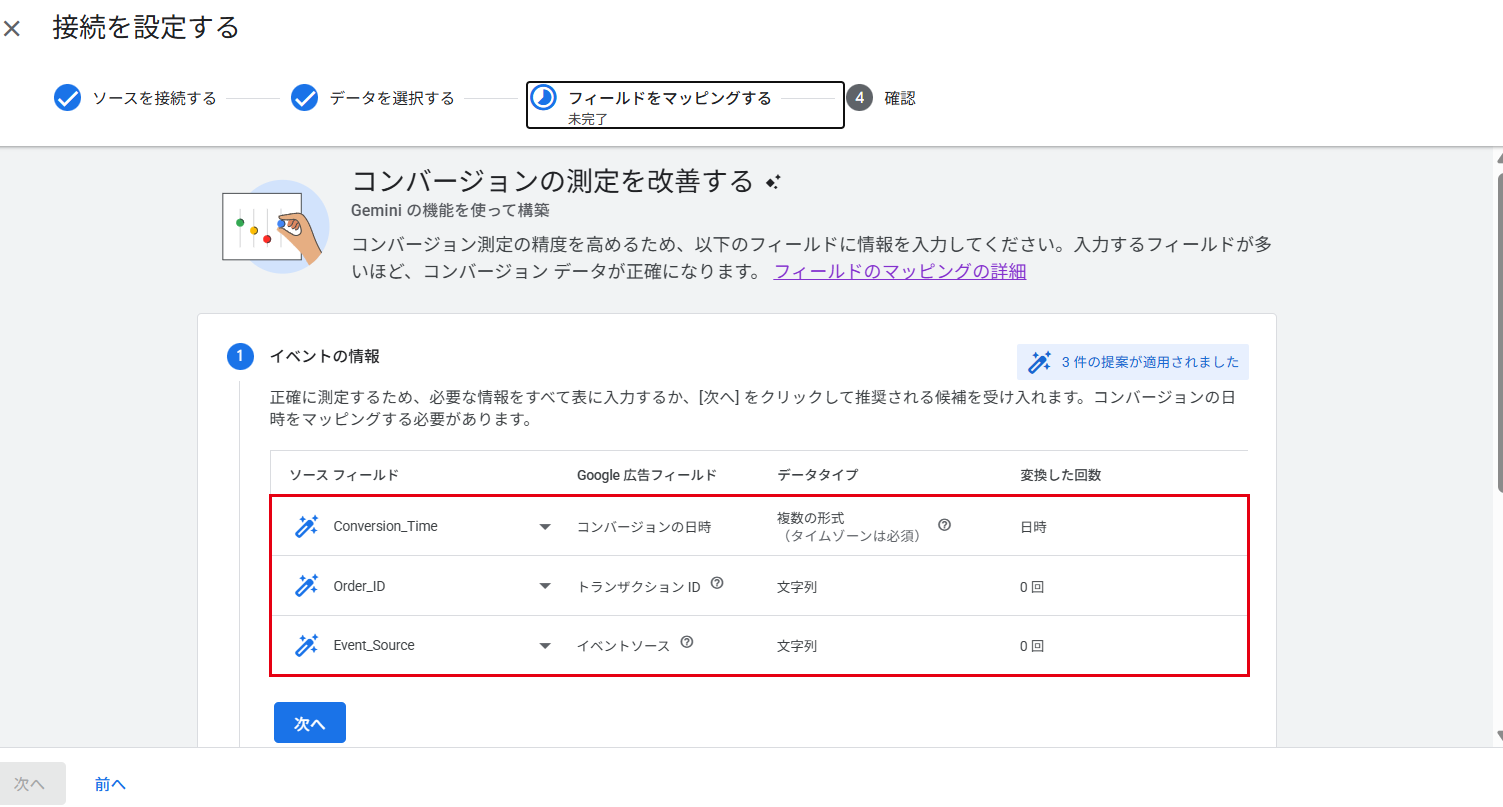The image size is (1503, 807).
Task: Click the イベントの情報 section heading
Action: [325, 356]
